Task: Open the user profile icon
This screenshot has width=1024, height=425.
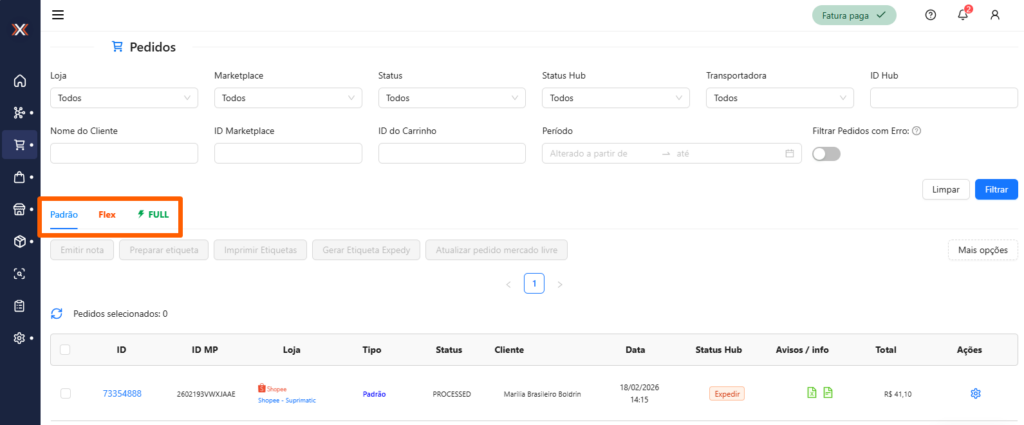Action: coord(994,15)
